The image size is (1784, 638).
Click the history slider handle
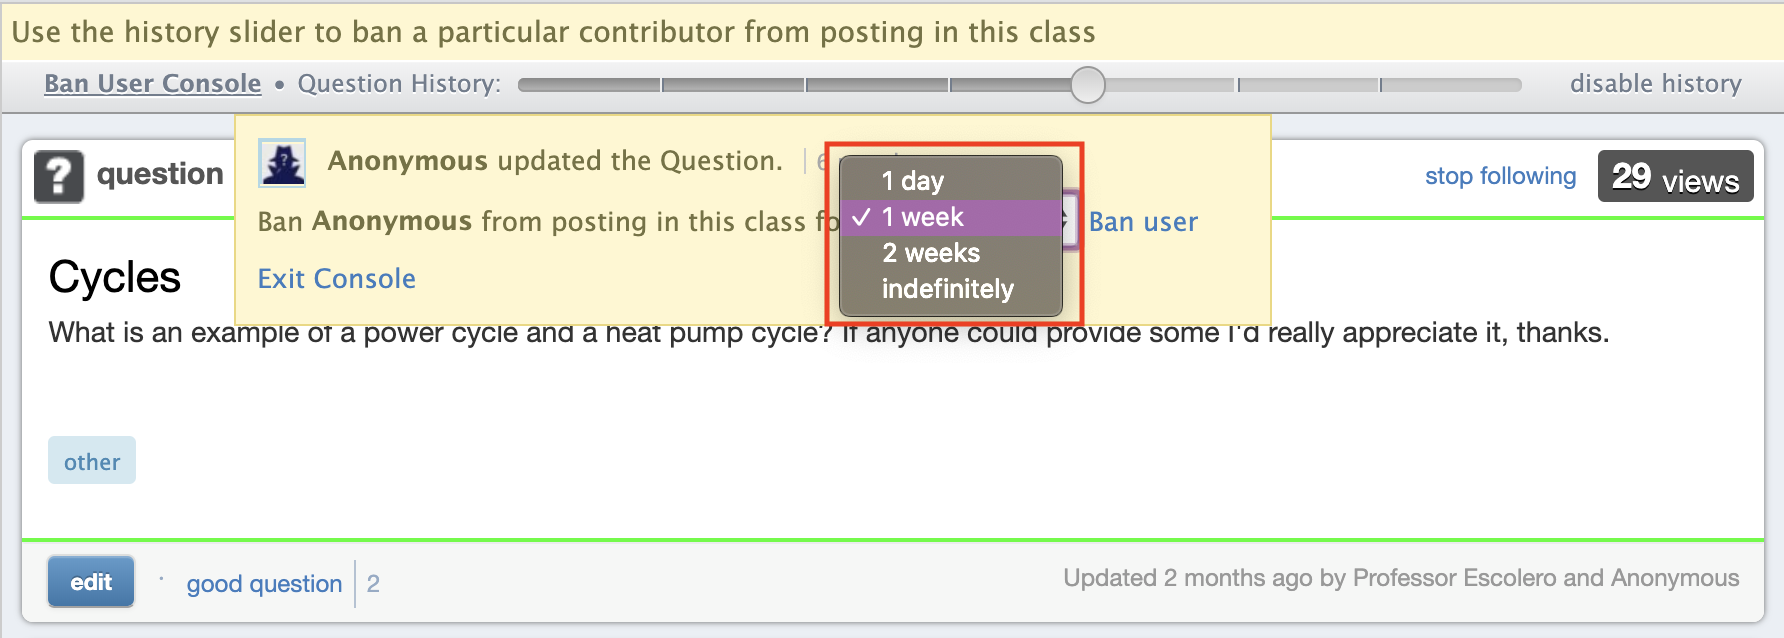1089,87
